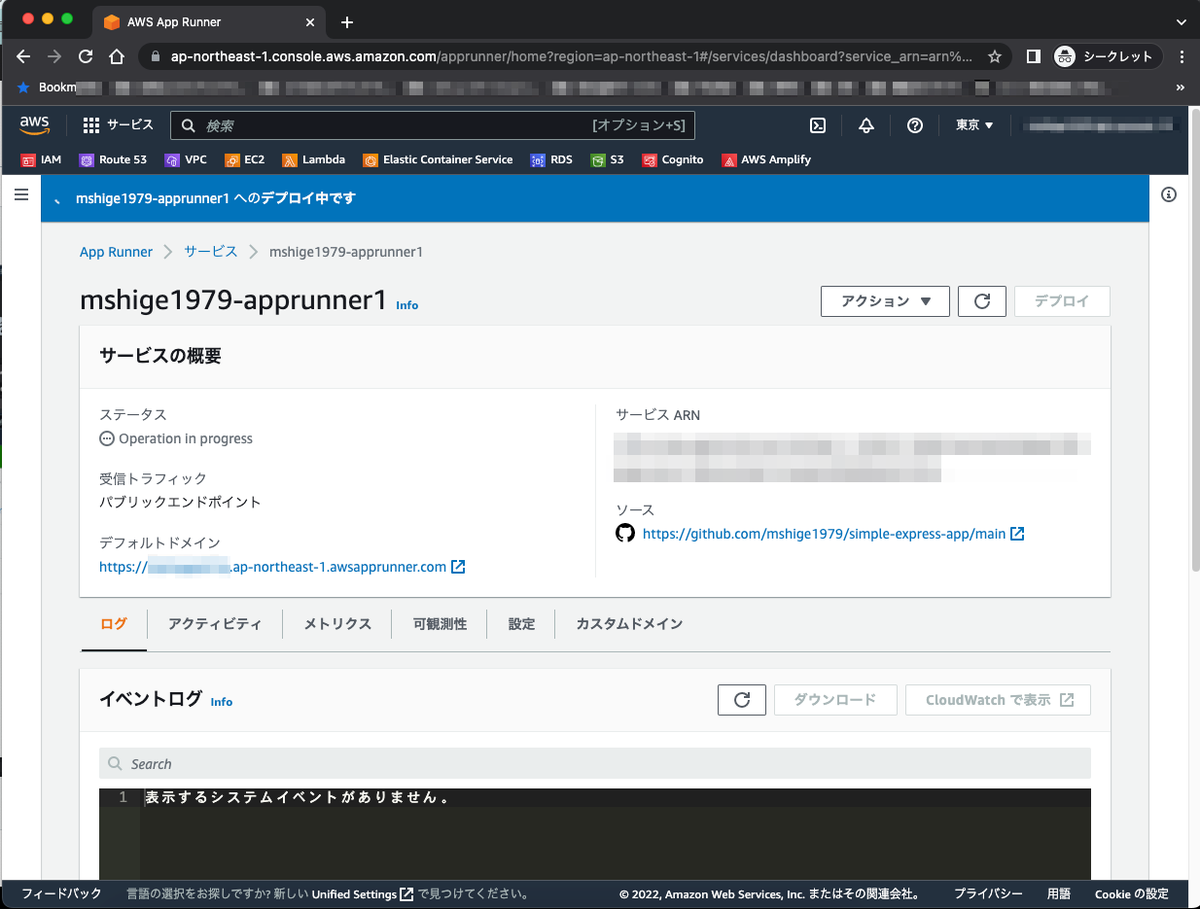Open the 用語 footer link
Screen dimensions: 1200x909
pyautogui.click(x=1059, y=894)
